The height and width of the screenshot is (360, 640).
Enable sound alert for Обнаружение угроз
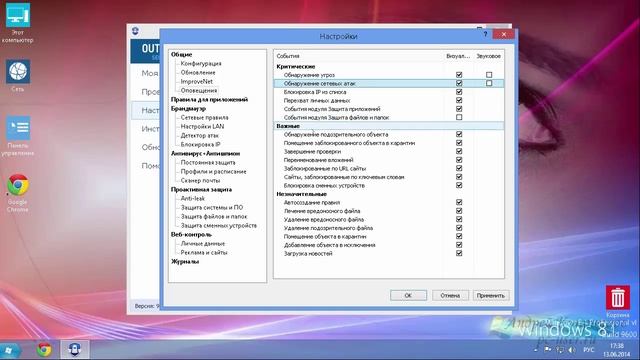click(x=489, y=75)
